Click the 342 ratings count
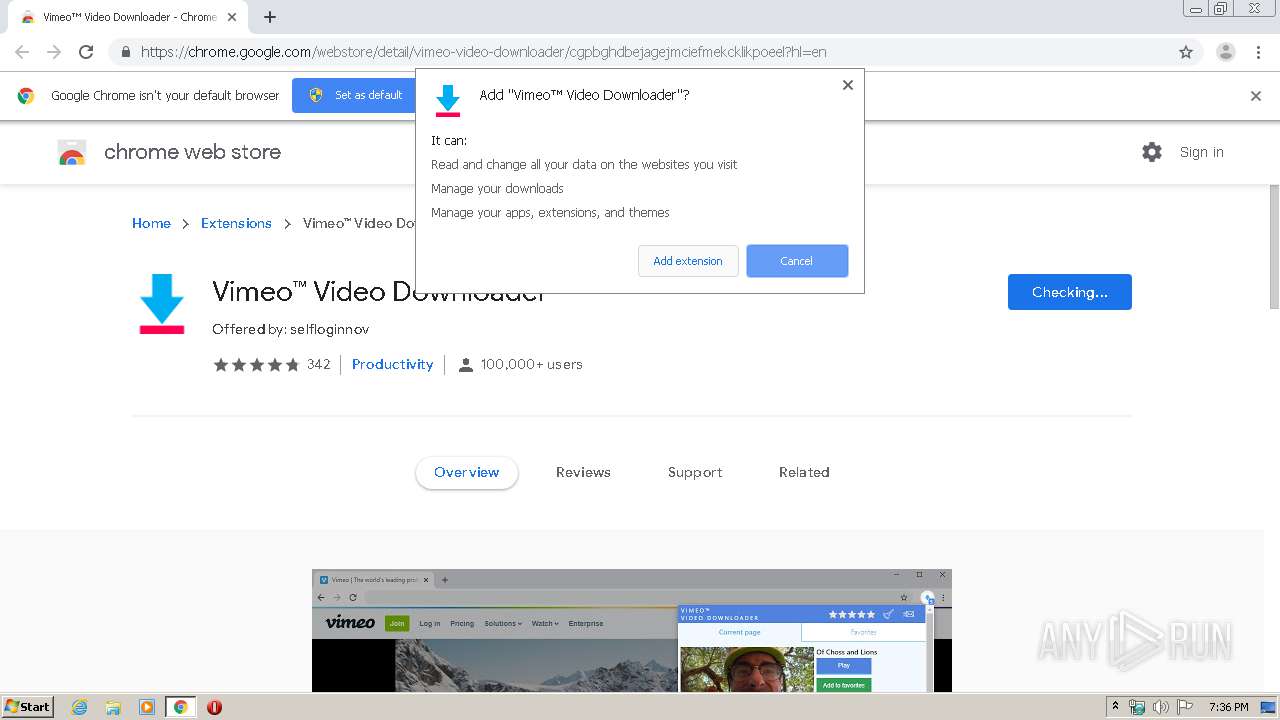1280x720 pixels. pyautogui.click(x=318, y=364)
